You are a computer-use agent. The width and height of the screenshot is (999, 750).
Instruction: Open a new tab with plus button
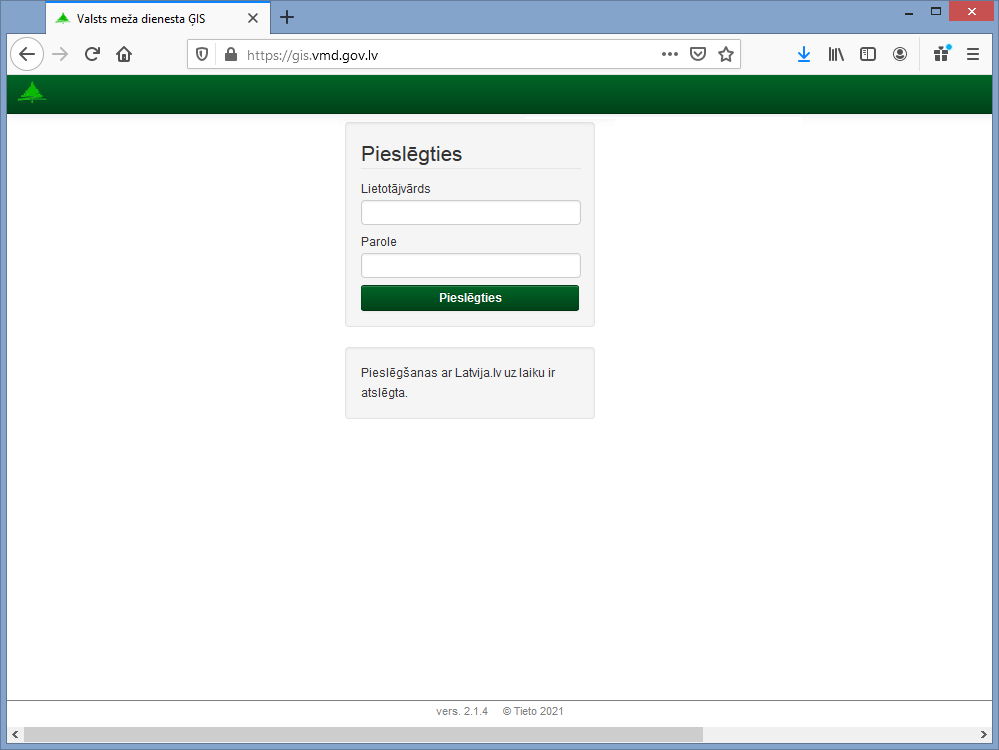[x=287, y=18]
